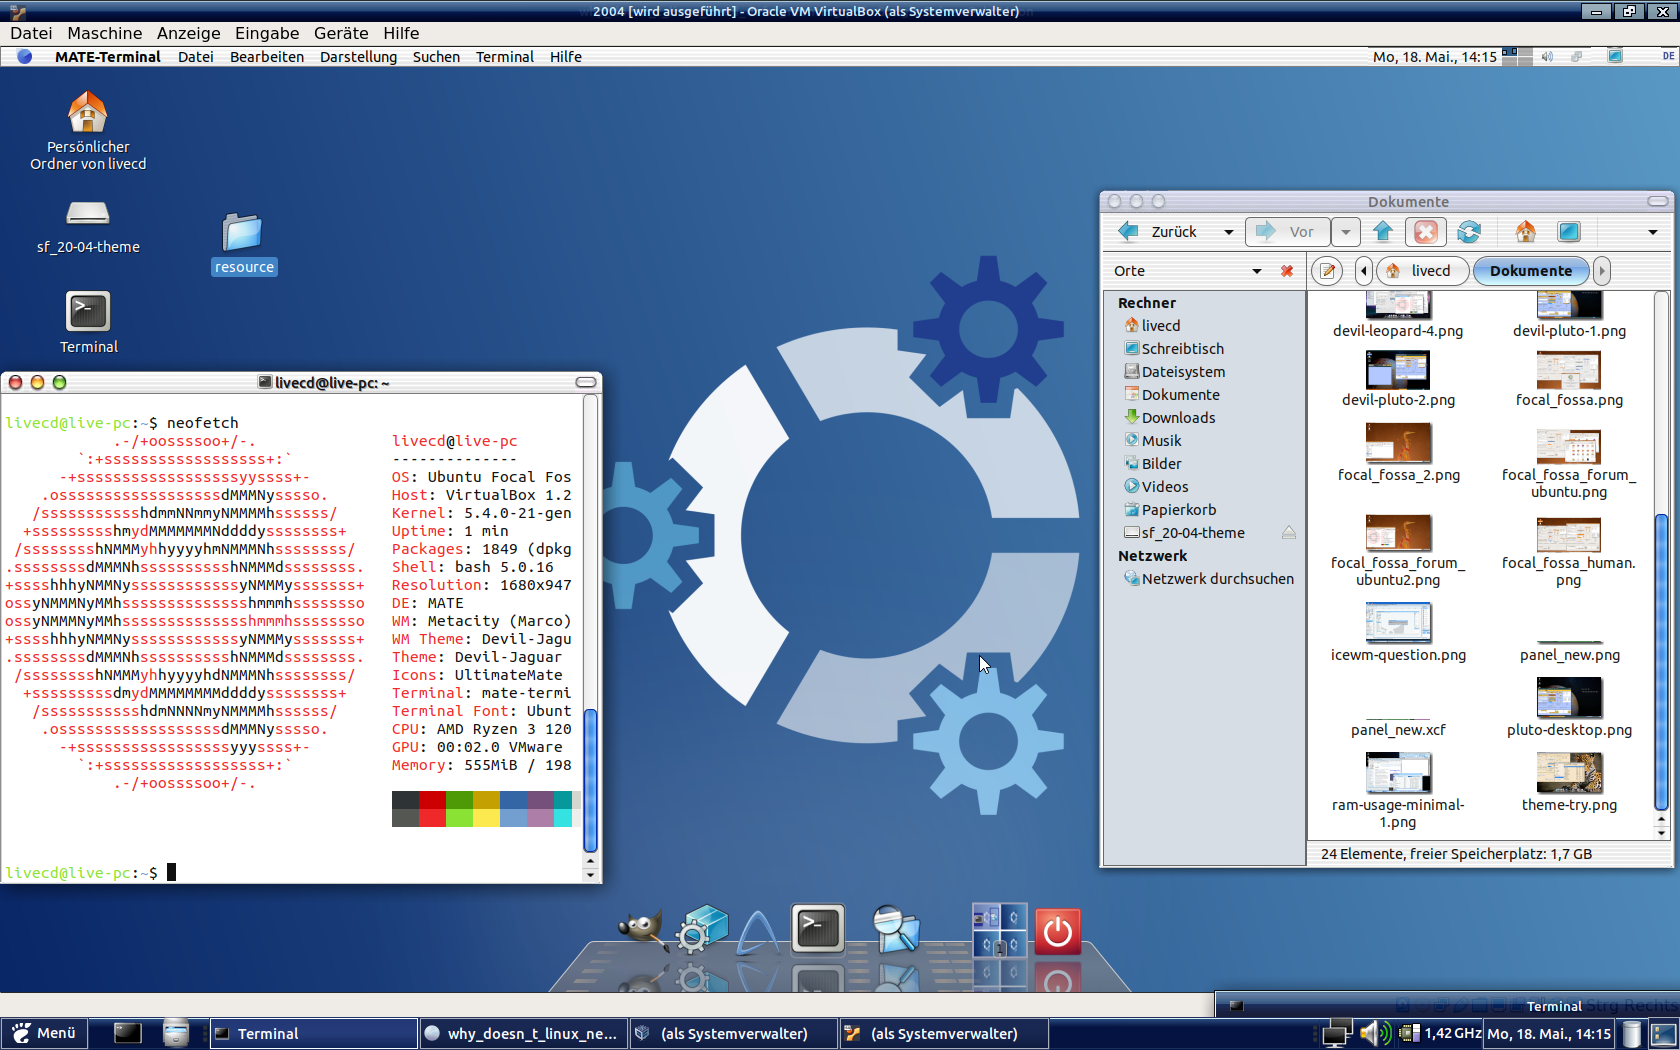The height and width of the screenshot is (1050, 1680).
Task: Go to home folder via toolbar icon
Action: click(x=1525, y=232)
